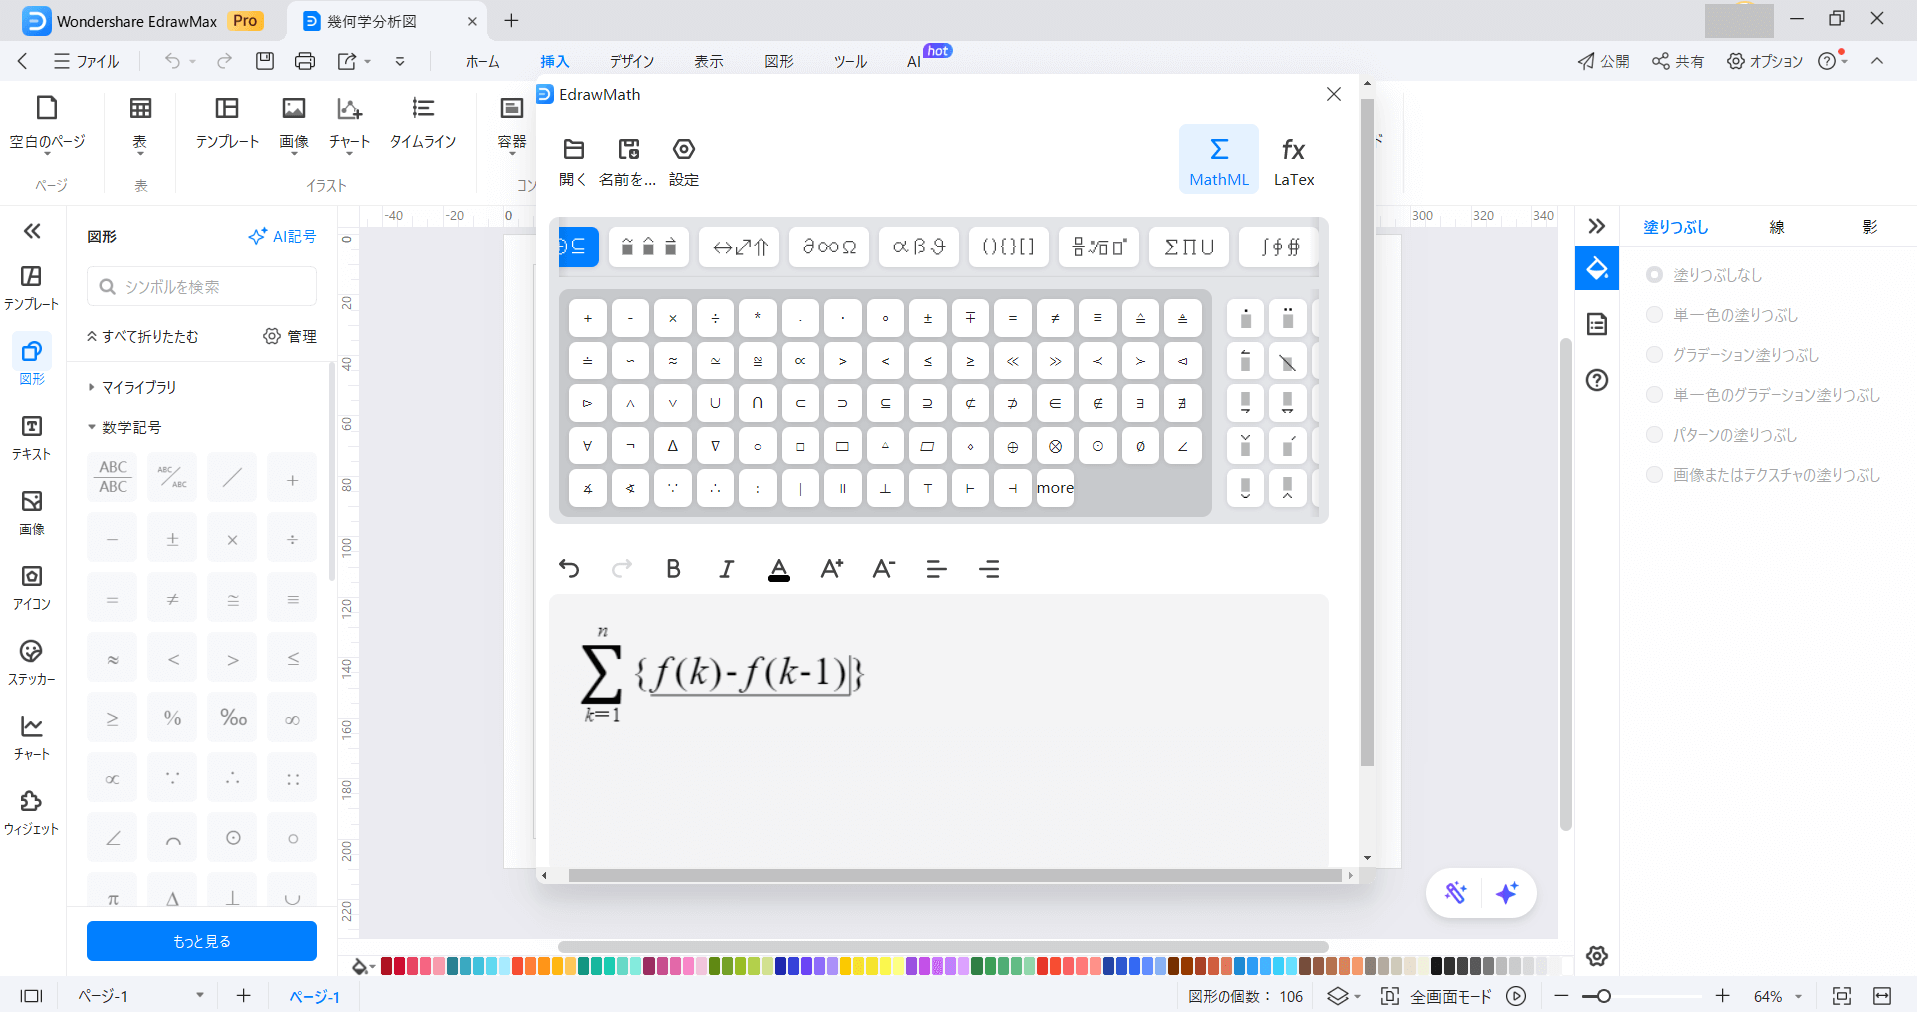
Task: Apply bold to the equation
Action: [673, 569]
